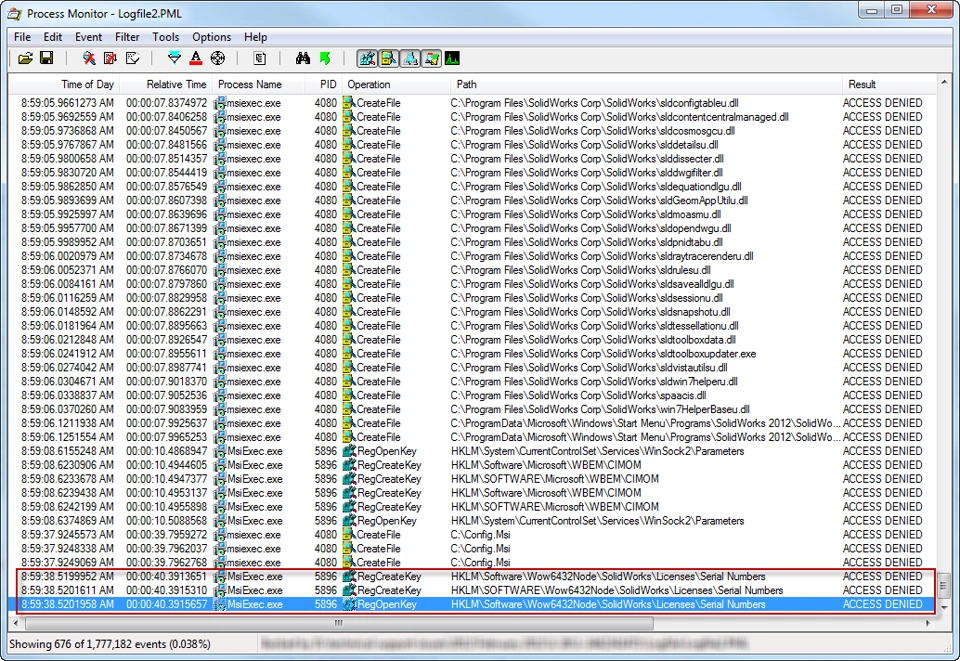Toggle Show Process and Thread Activity button
This screenshot has width=960, height=661.
pos(432,59)
